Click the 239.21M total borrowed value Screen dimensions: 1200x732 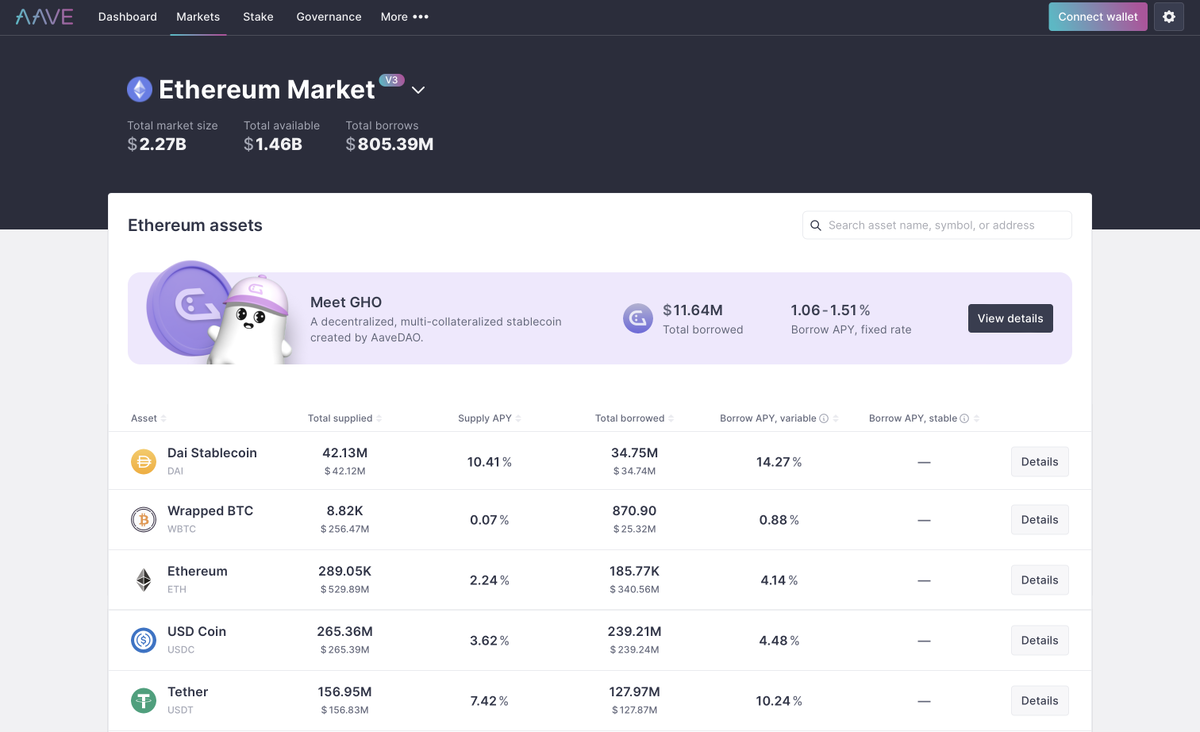click(634, 632)
